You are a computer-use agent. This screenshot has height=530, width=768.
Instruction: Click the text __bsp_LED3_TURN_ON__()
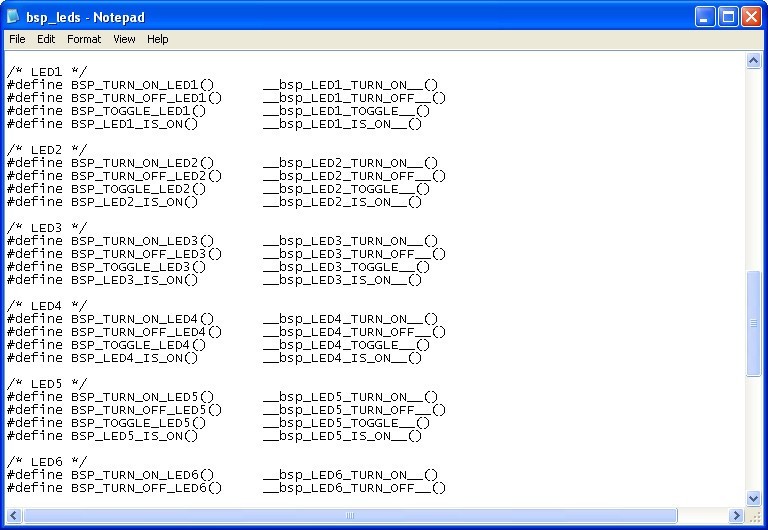[350, 241]
